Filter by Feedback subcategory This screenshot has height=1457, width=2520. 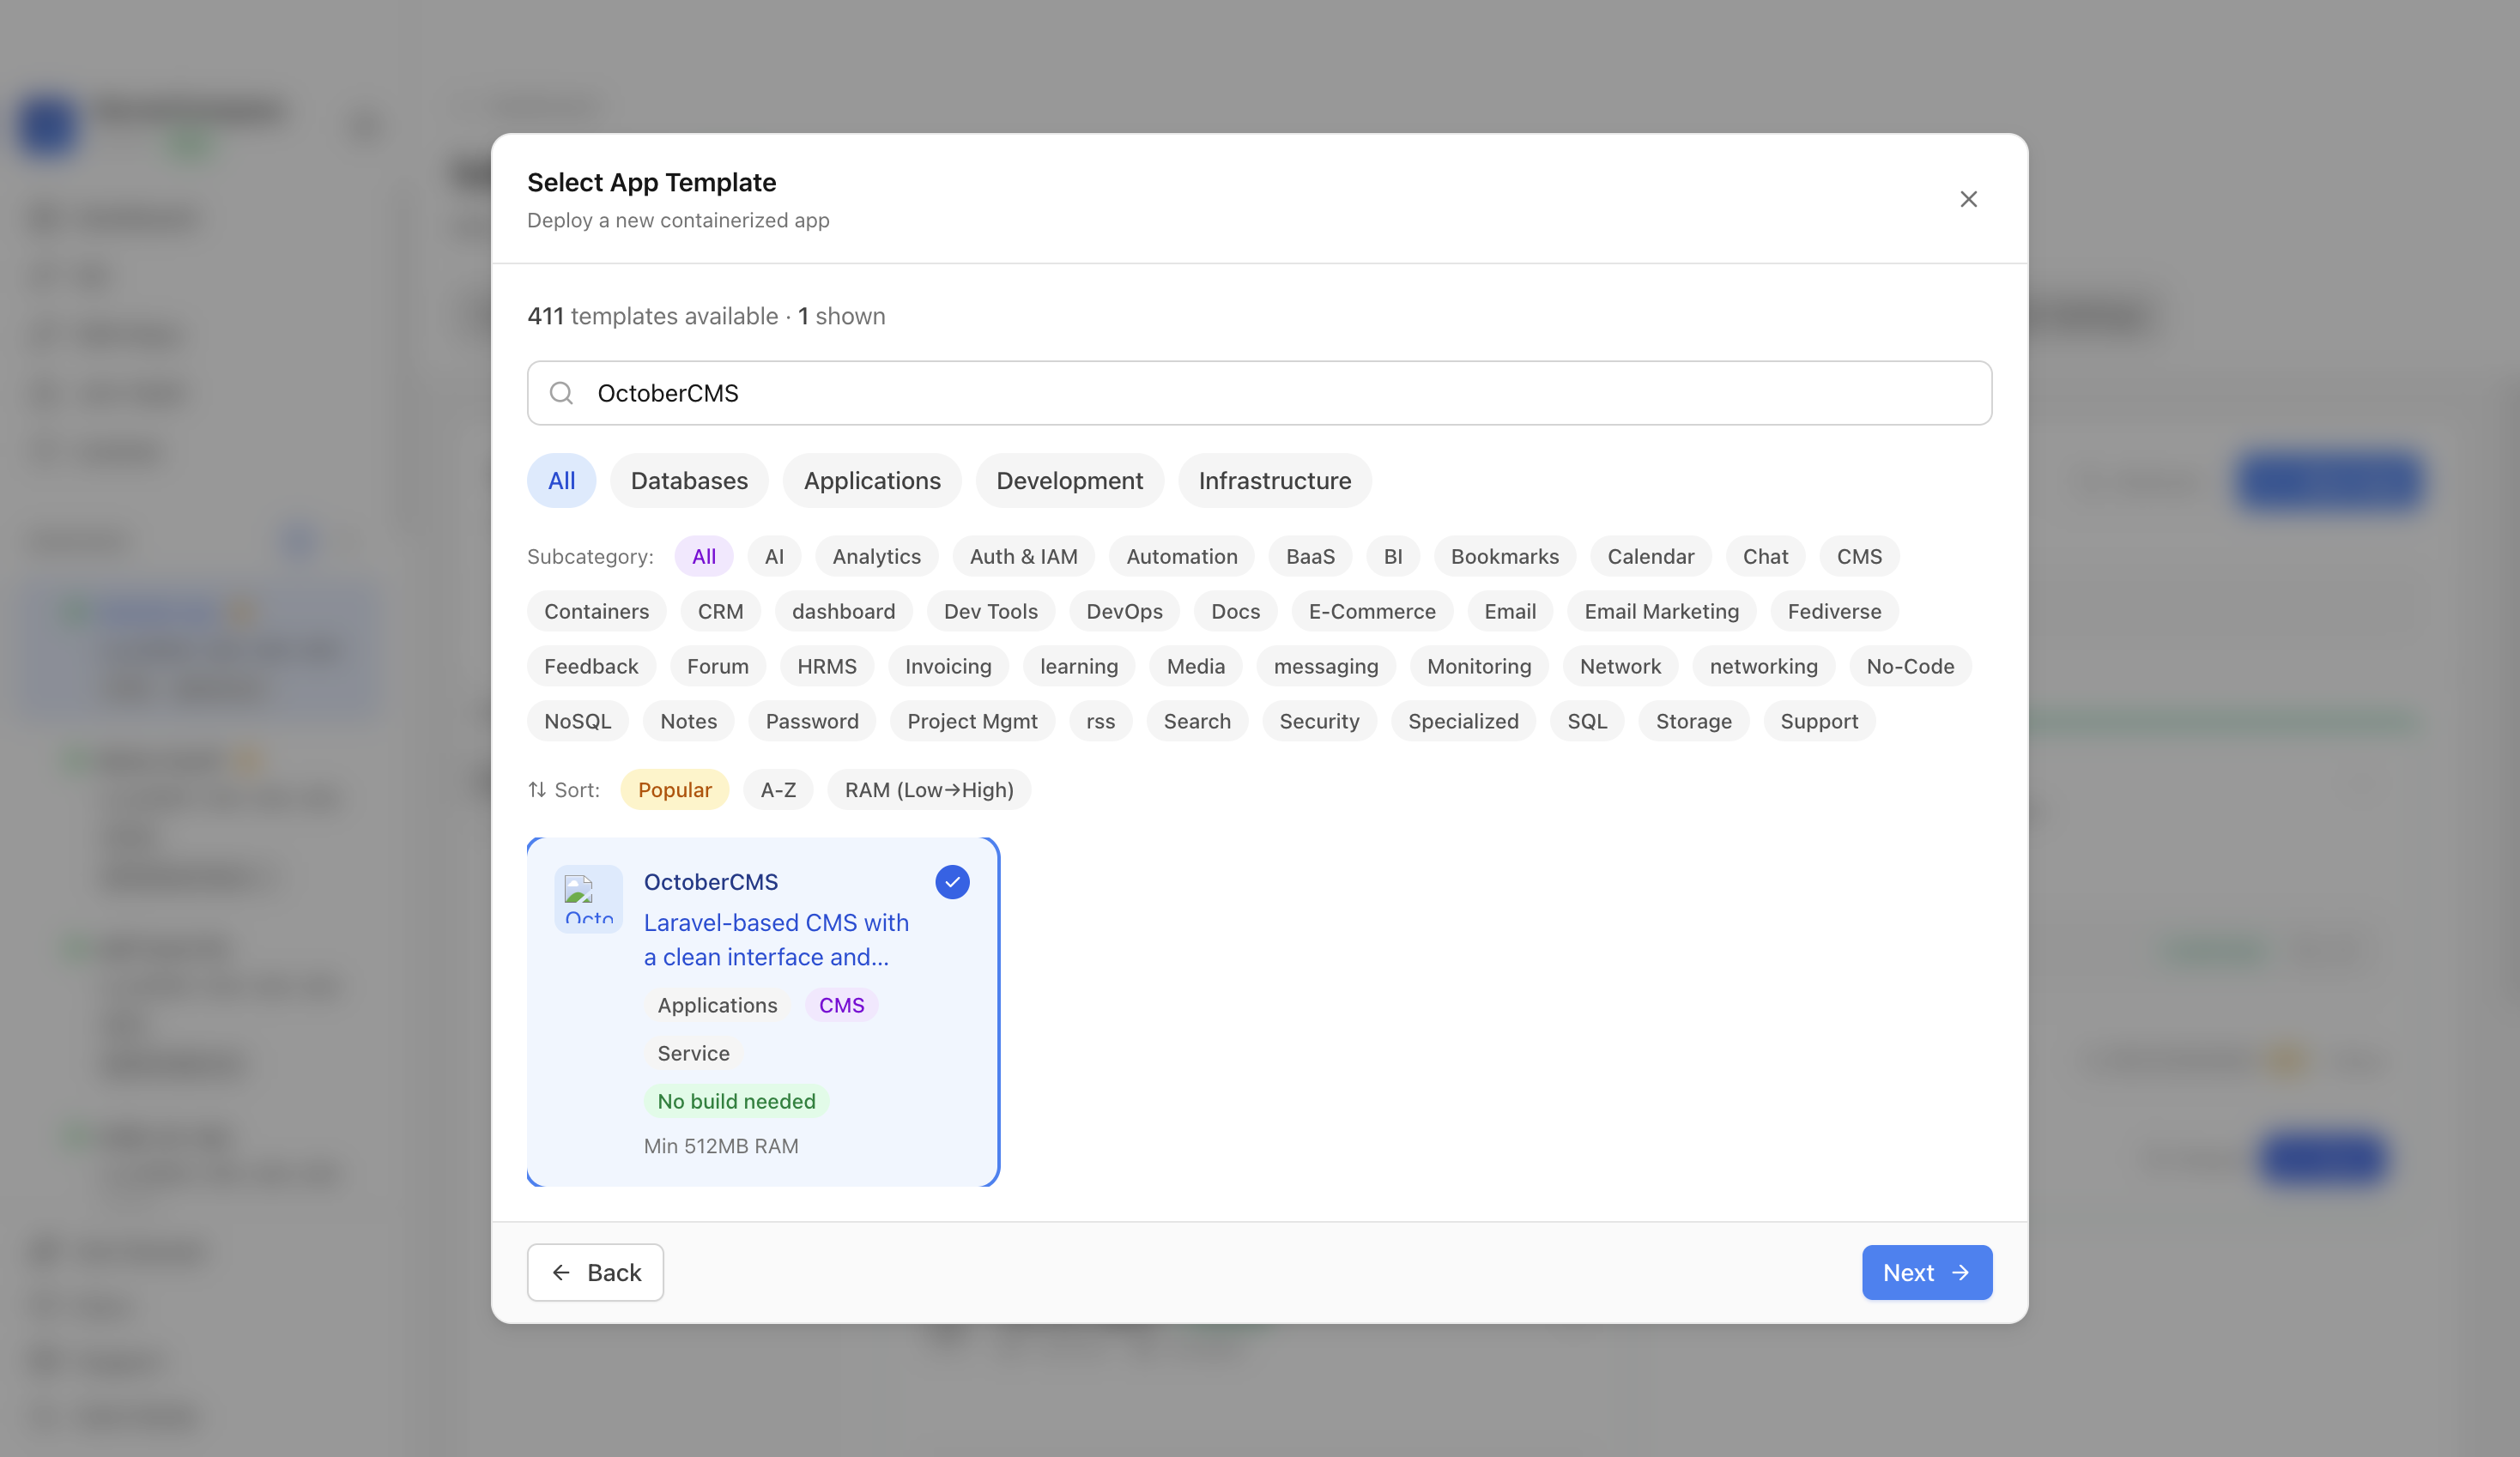pyautogui.click(x=591, y=666)
